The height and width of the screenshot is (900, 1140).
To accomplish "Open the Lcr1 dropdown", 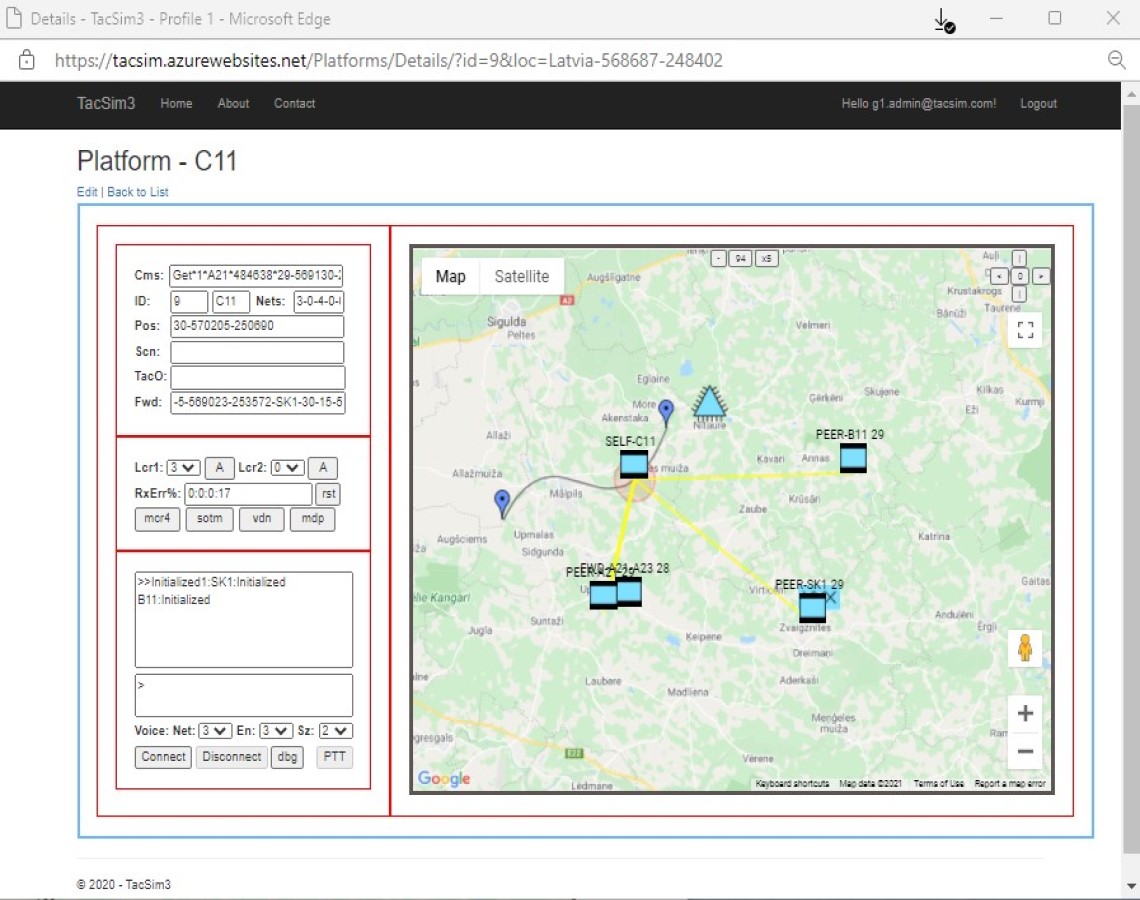I will point(182,466).
